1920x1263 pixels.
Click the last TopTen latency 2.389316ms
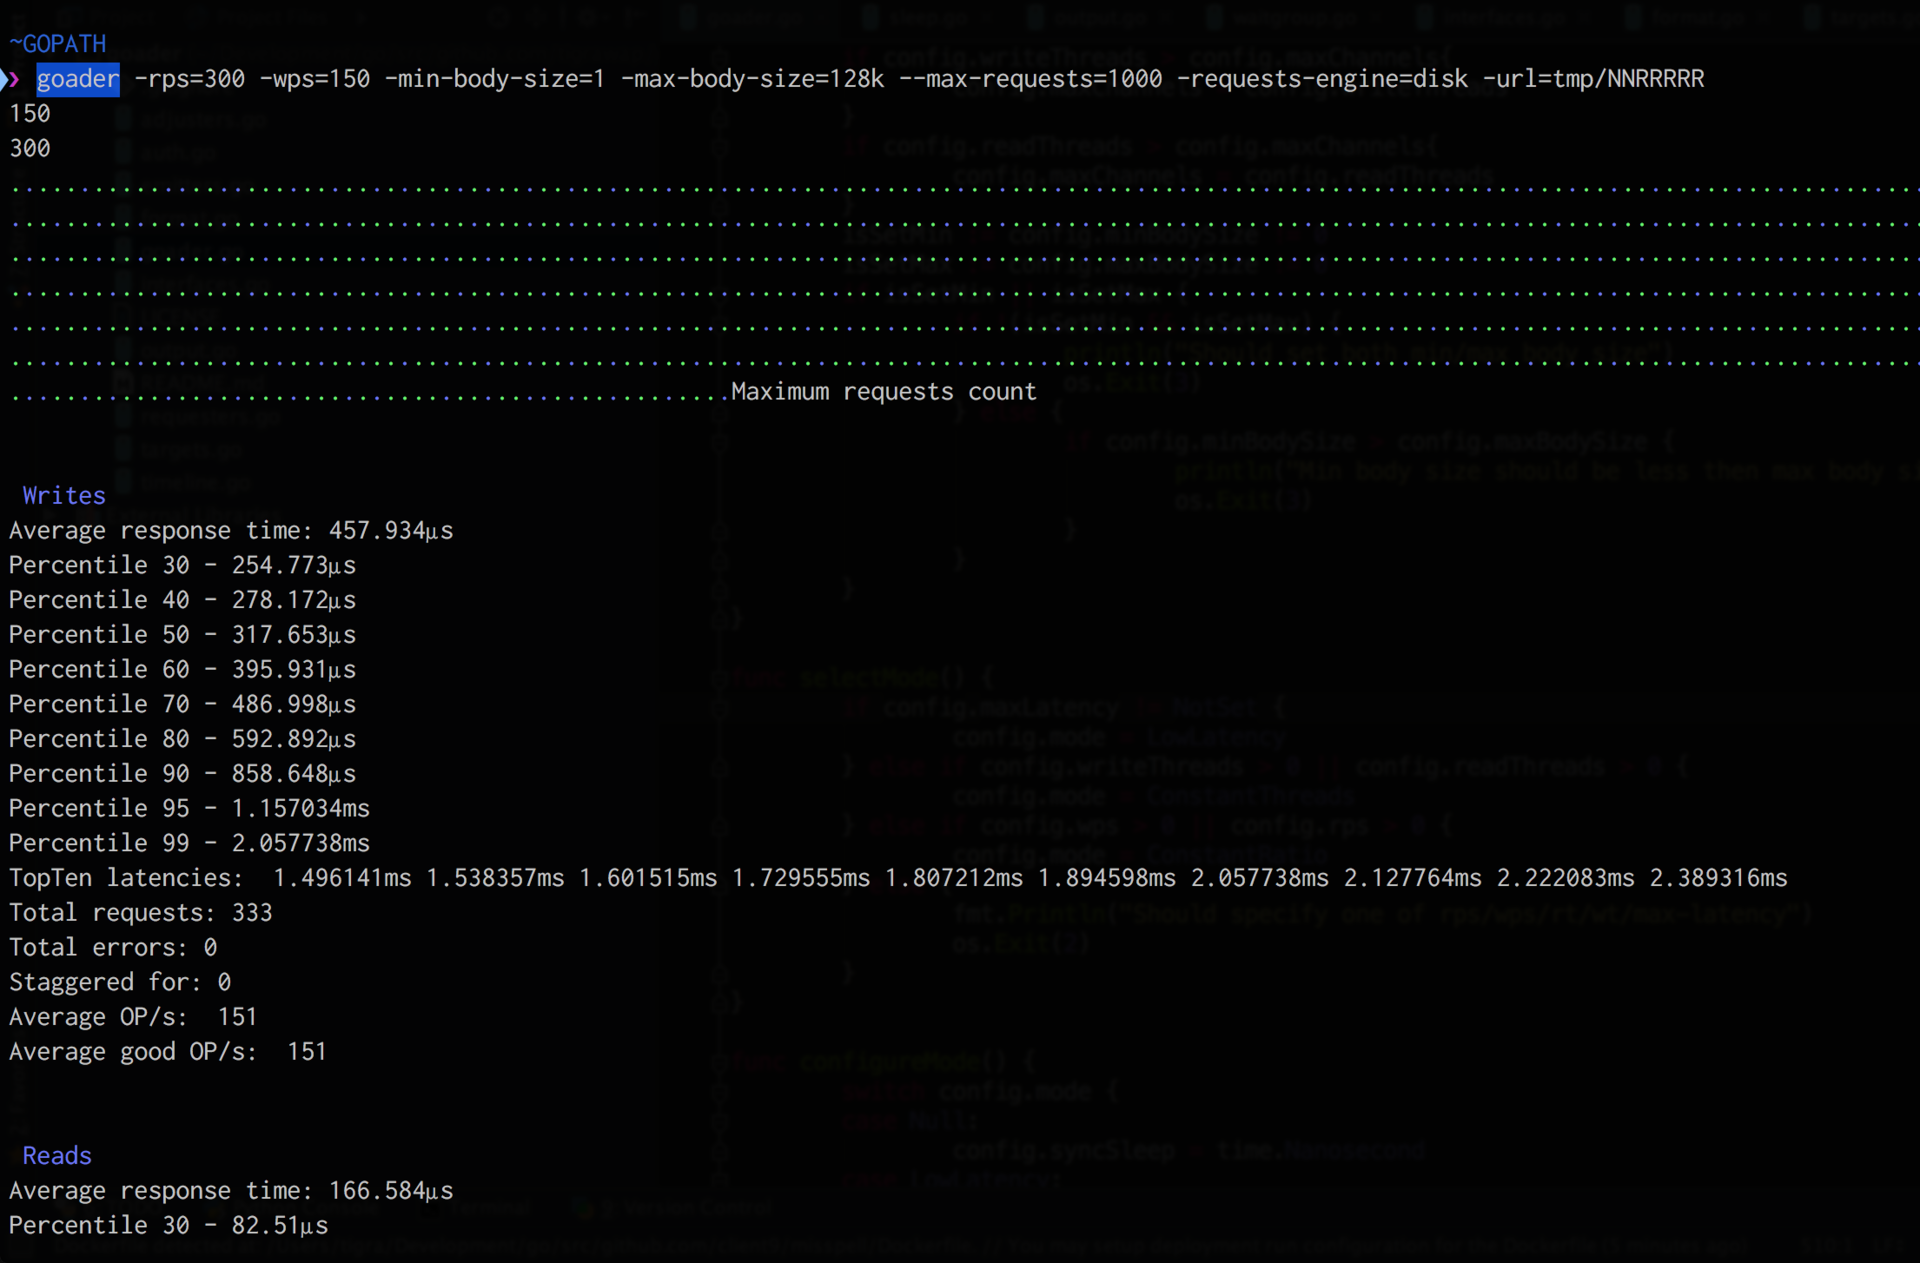(1718, 878)
